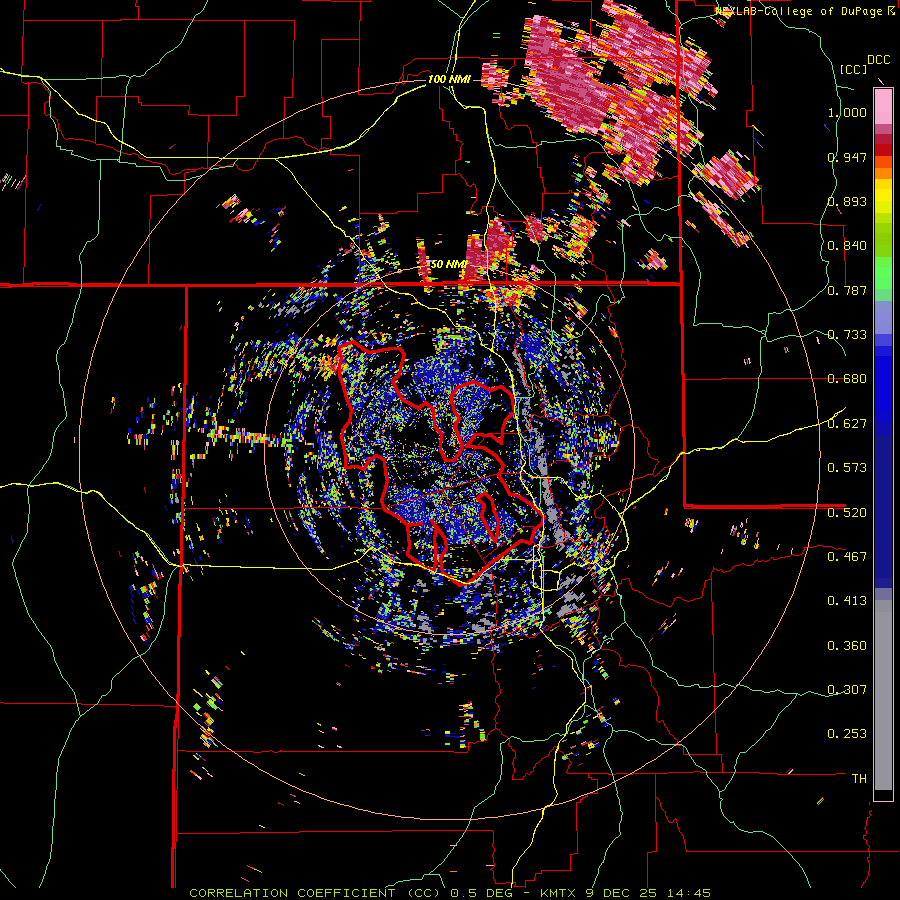Select the 1.000 value on the legend
The width and height of the screenshot is (900, 900).
point(847,112)
